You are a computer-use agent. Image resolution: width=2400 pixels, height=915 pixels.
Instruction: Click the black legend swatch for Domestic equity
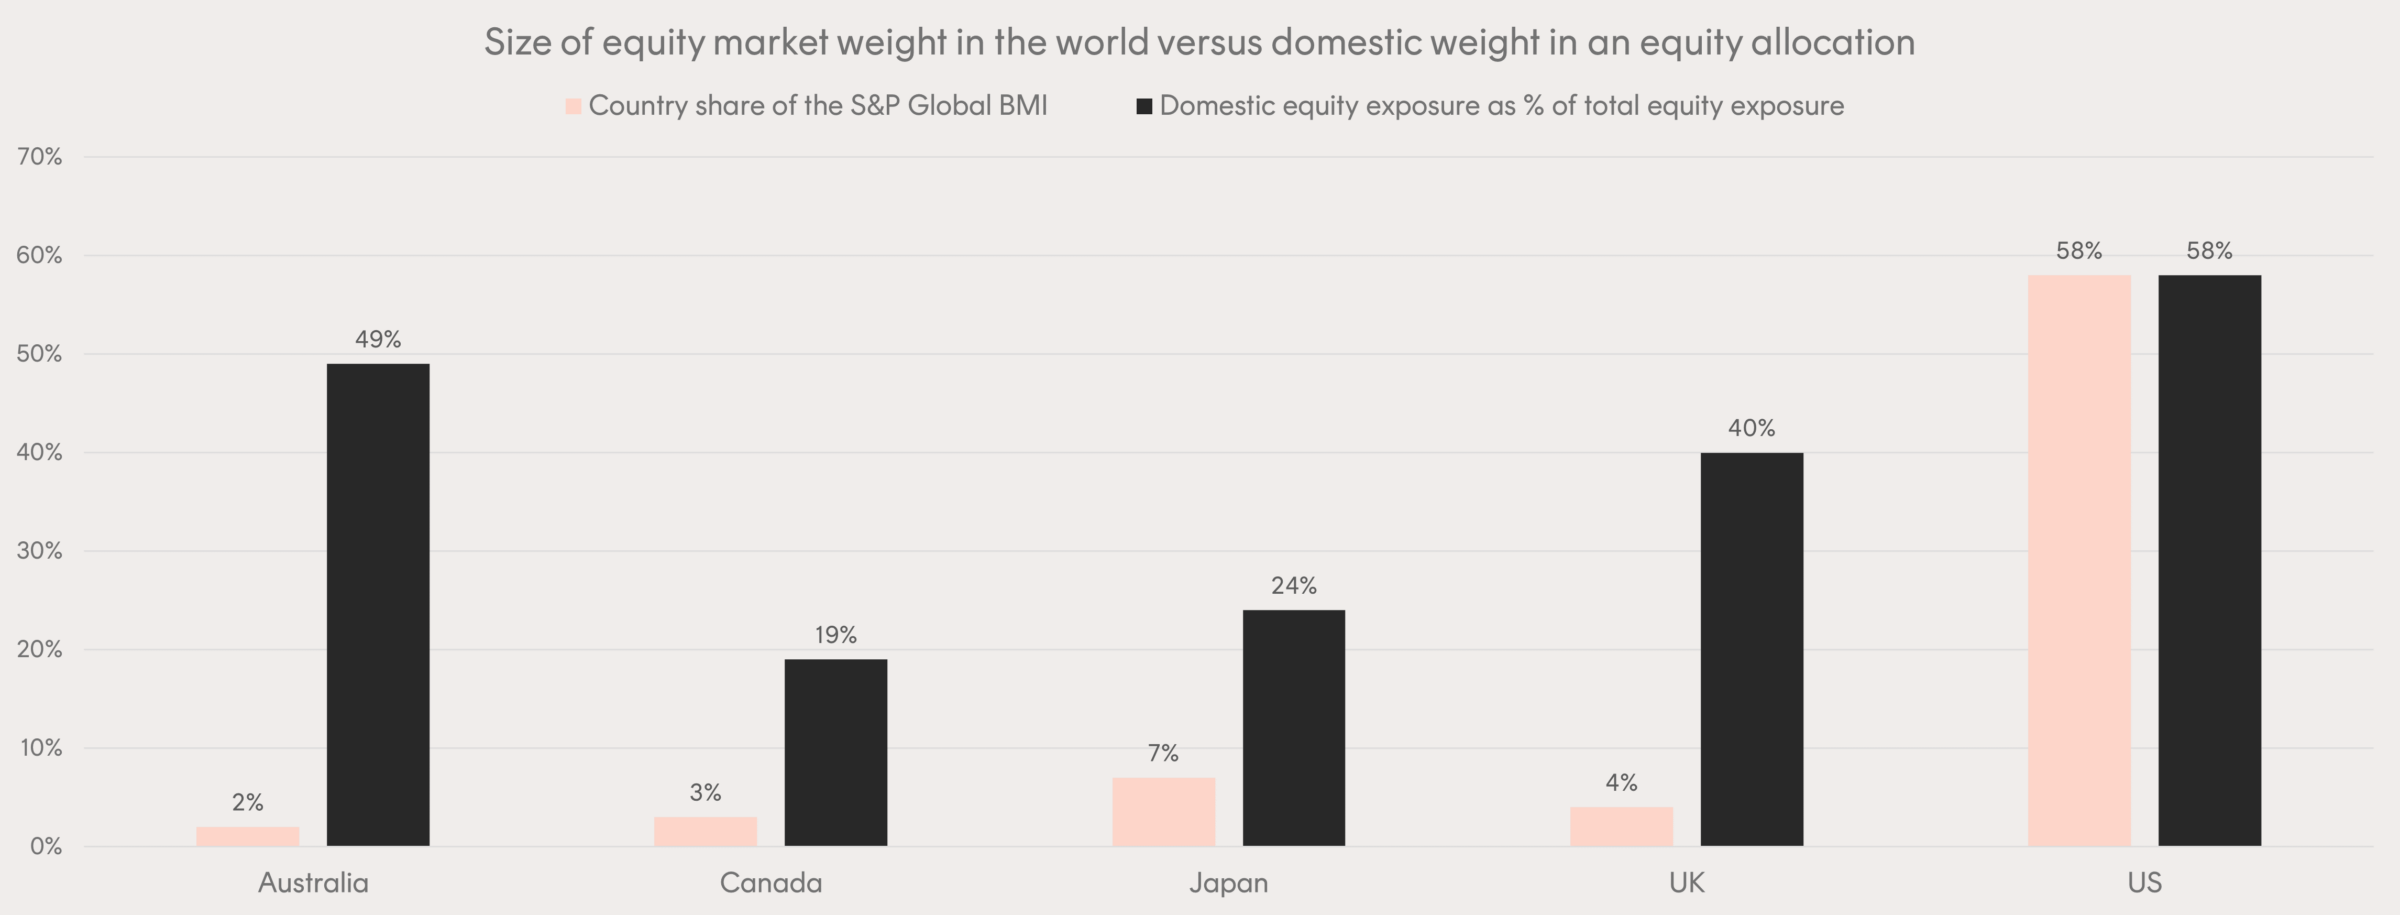pyautogui.click(x=1144, y=106)
